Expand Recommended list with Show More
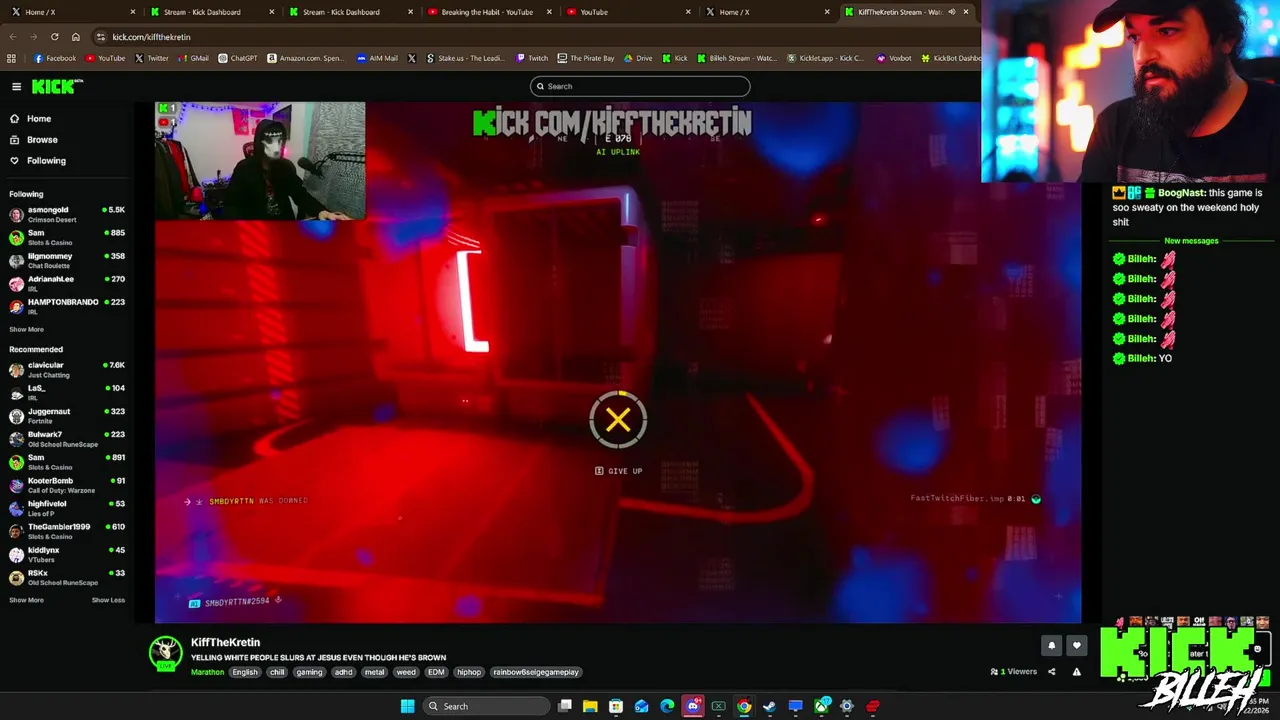This screenshot has height=720, width=1280. [26, 600]
